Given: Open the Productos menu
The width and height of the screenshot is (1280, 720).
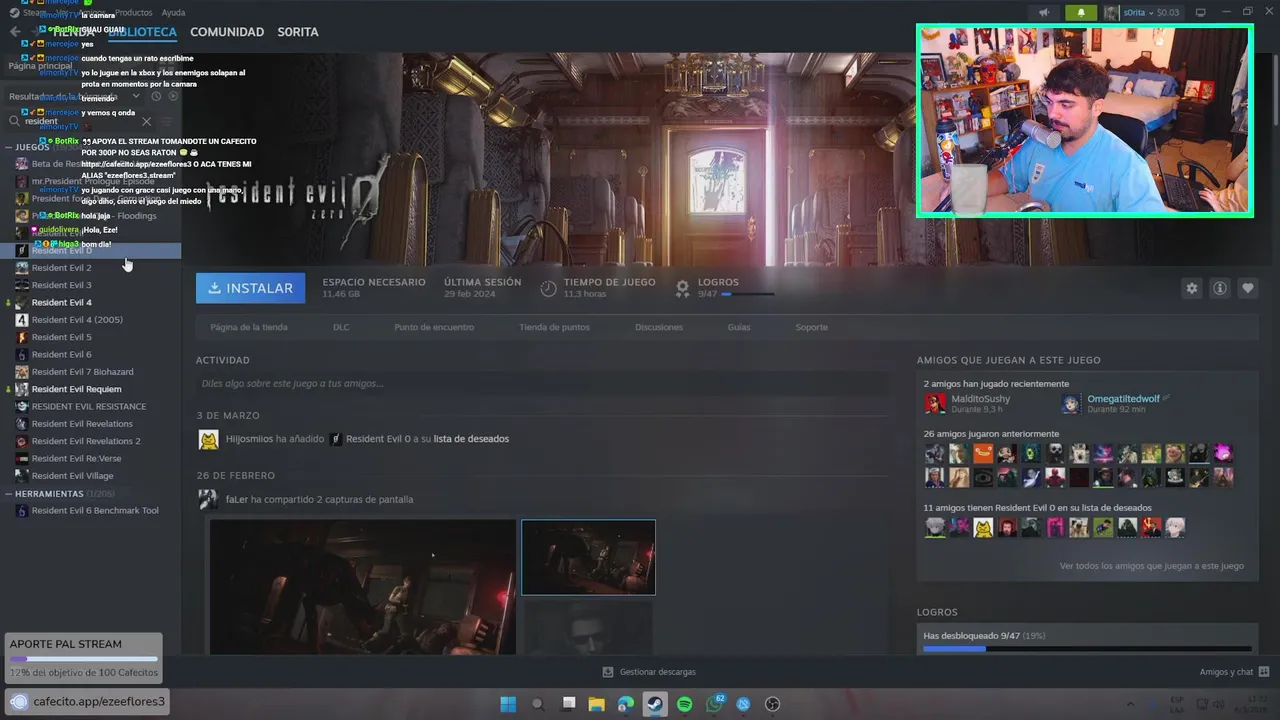Looking at the screenshot, I should (134, 12).
